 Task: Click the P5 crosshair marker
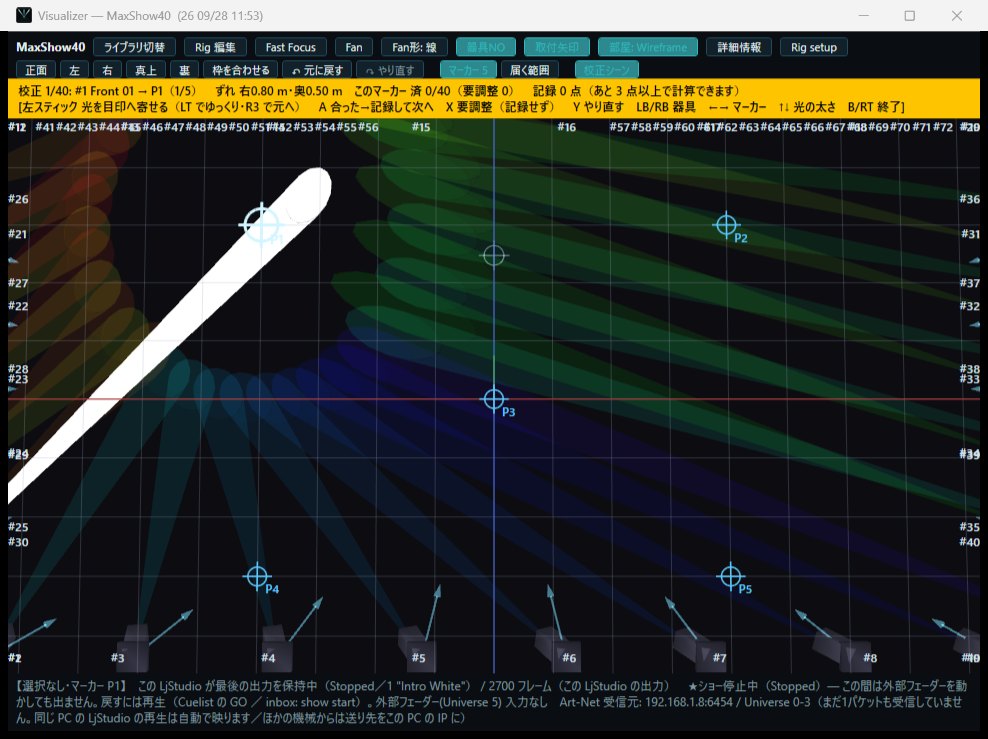730,576
